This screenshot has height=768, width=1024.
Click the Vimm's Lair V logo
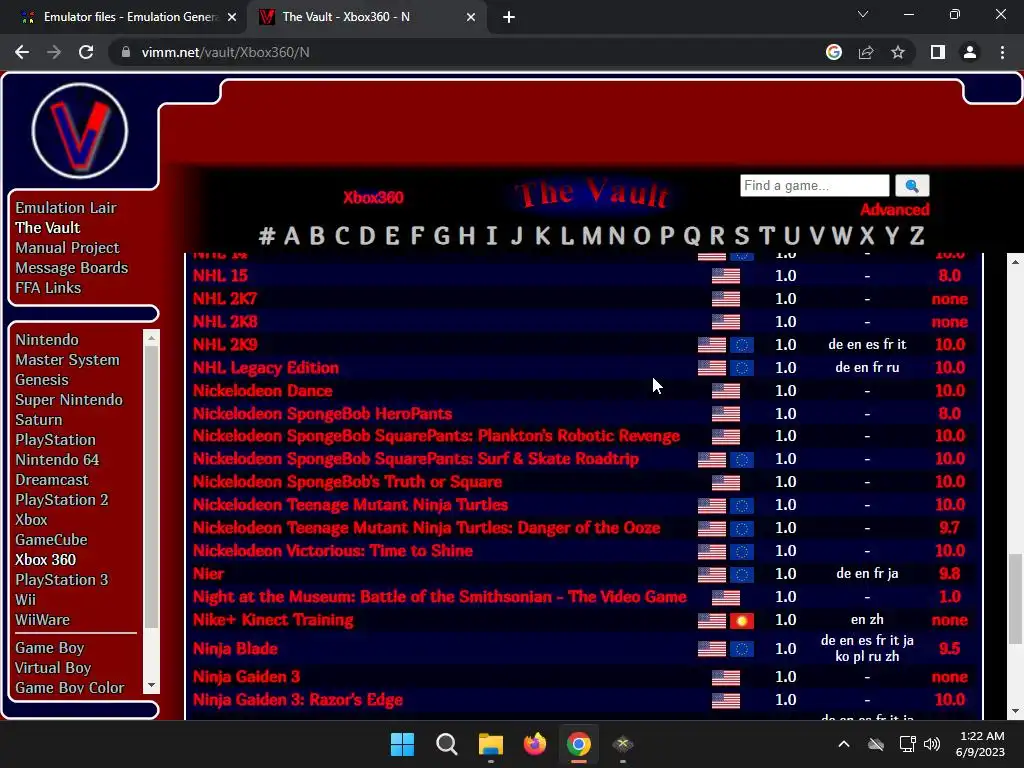80,131
